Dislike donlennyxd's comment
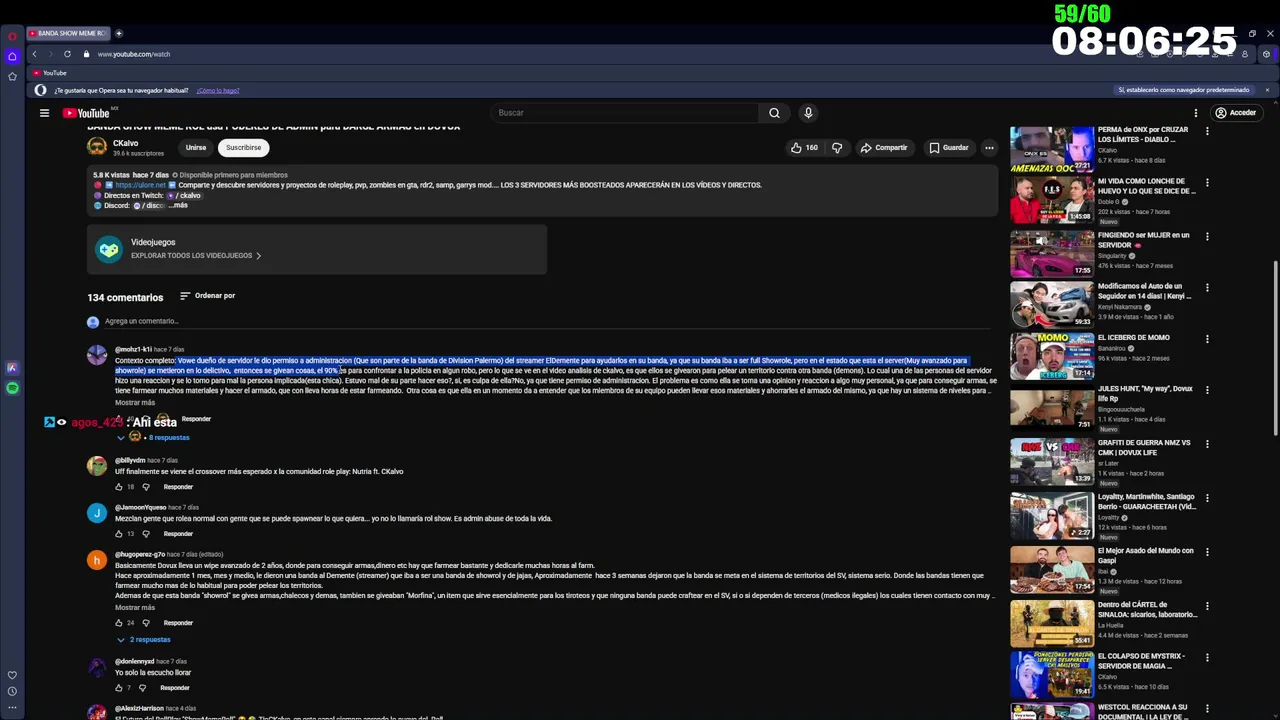The height and width of the screenshot is (720, 1280). coord(142,688)
